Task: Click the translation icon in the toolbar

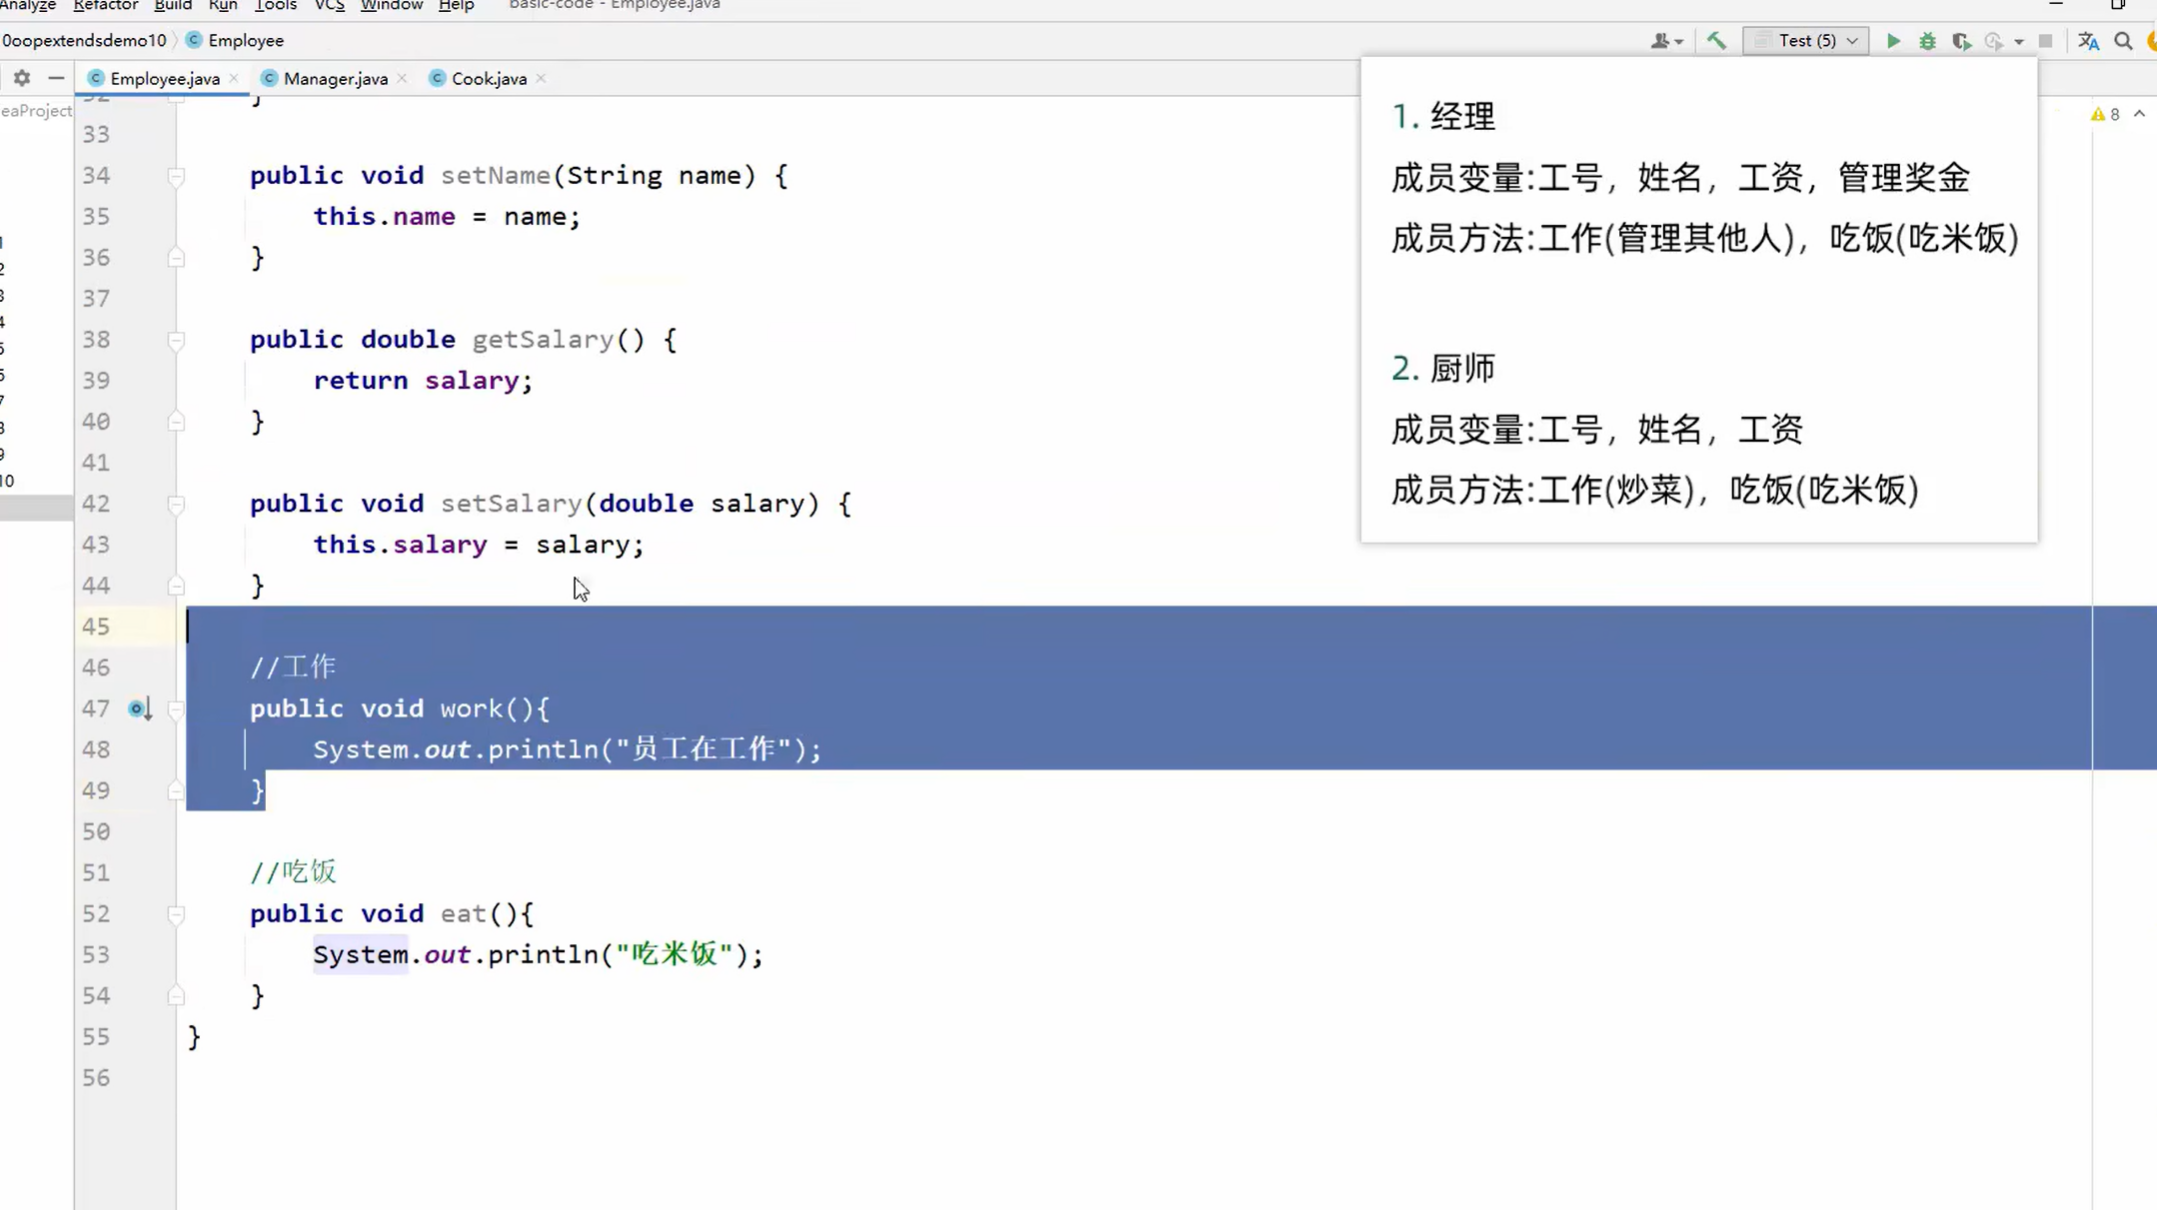Action: click(2089, 41)
